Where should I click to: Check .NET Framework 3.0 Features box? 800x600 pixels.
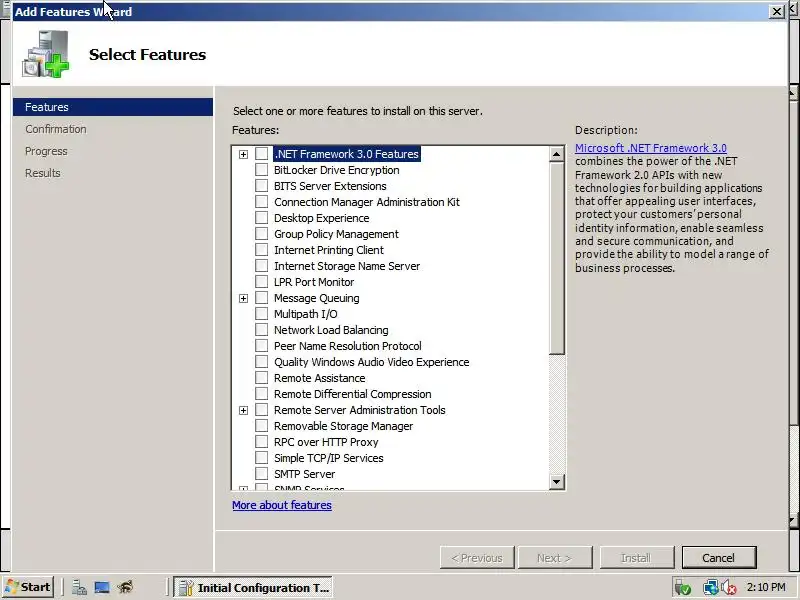261,154
